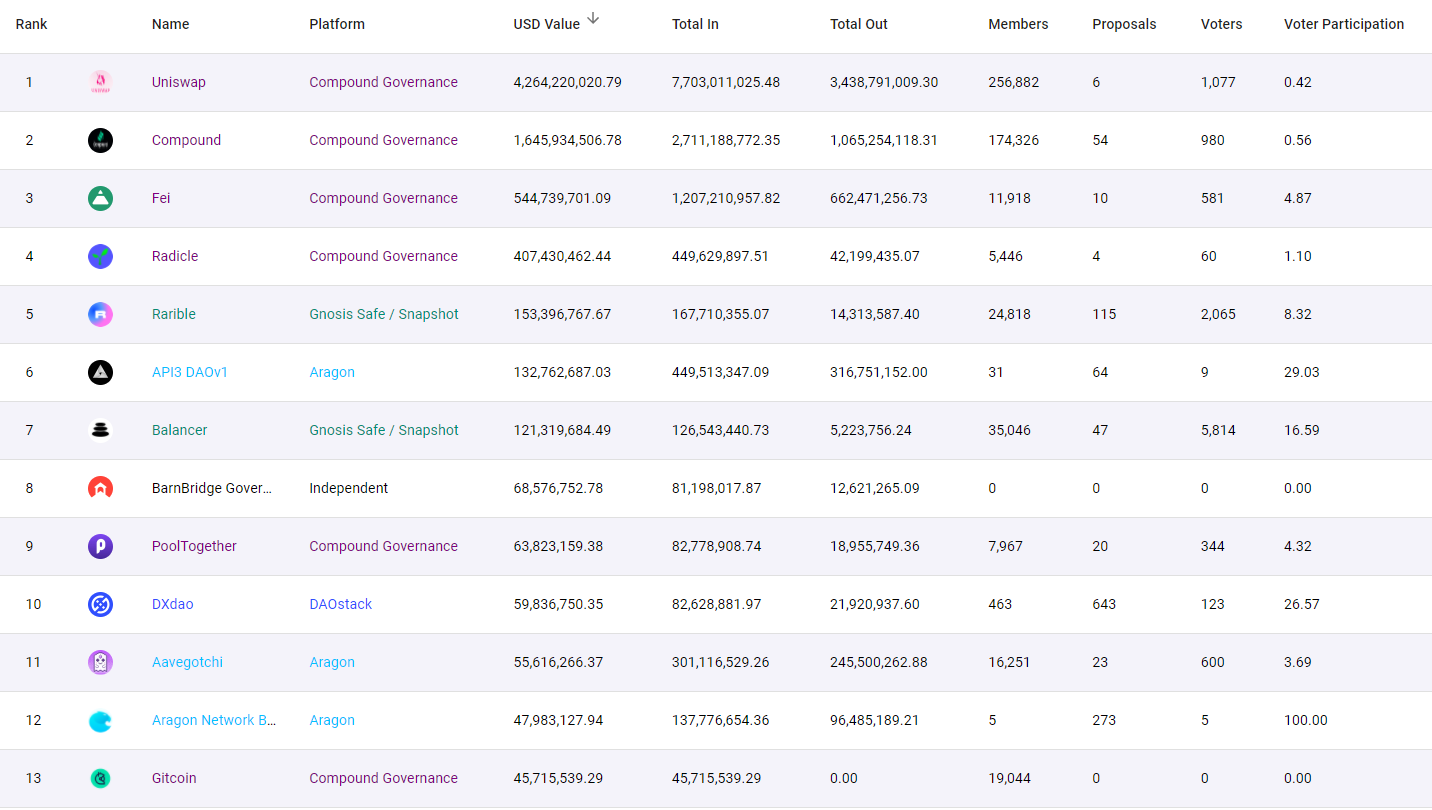
Task: Click the DXdao logo icon
Action: [100, 604]
